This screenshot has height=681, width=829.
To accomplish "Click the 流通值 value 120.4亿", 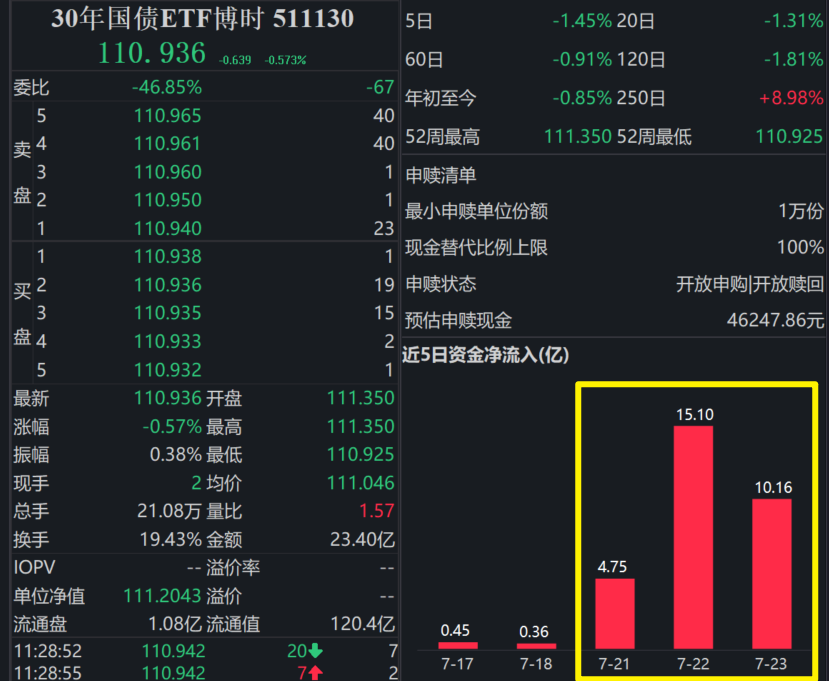I will point(363,624).
